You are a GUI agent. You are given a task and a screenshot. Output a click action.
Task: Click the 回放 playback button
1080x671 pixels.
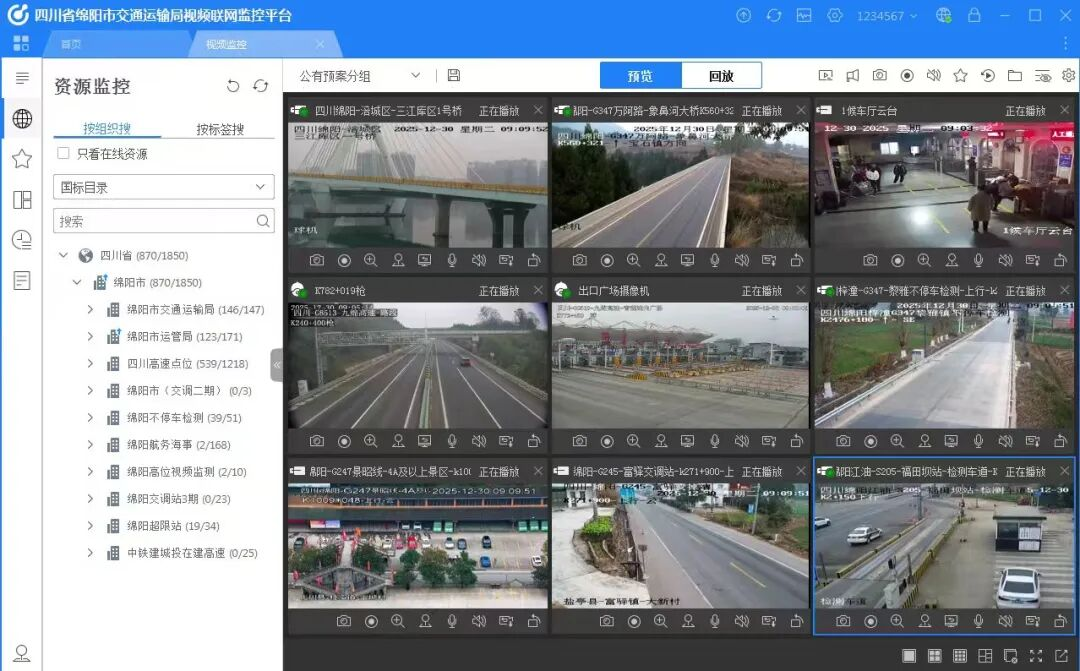point(721,76)
